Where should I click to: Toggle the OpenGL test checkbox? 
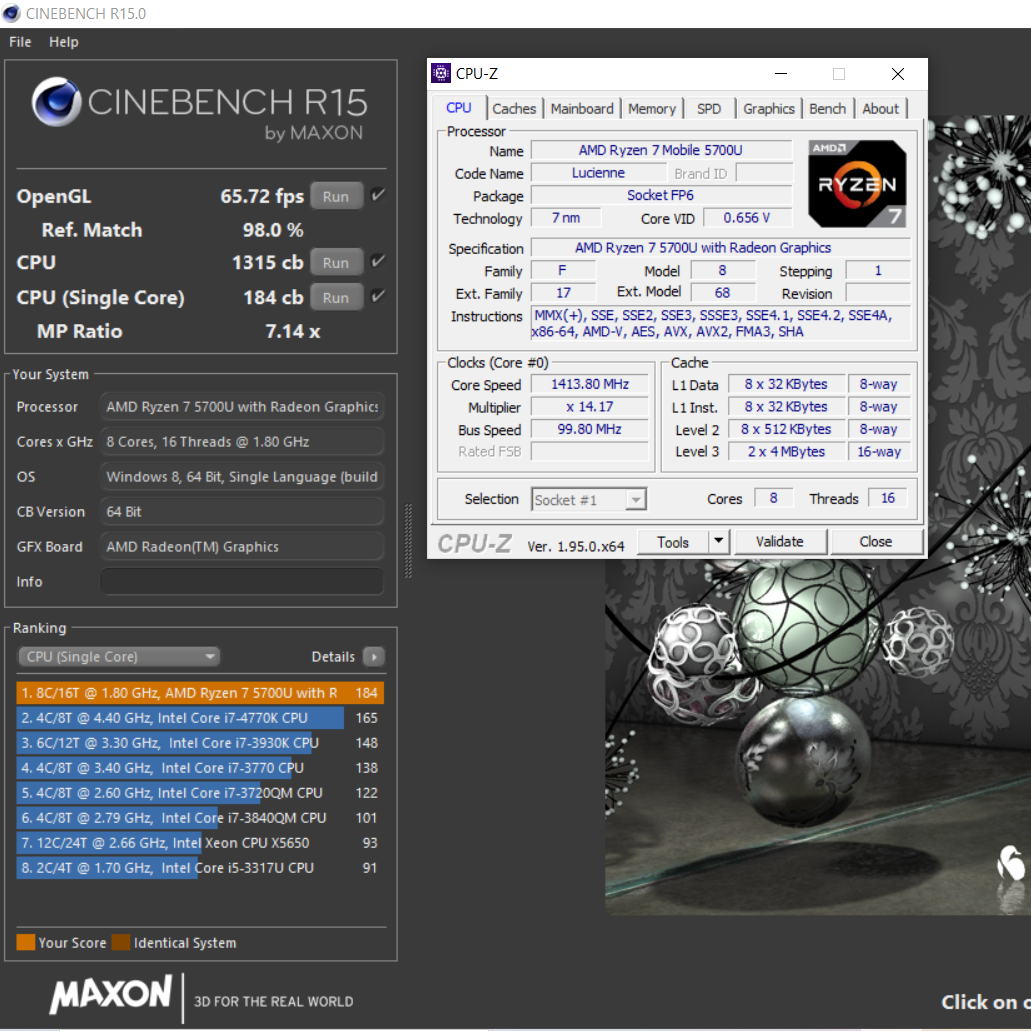(377, 195)
